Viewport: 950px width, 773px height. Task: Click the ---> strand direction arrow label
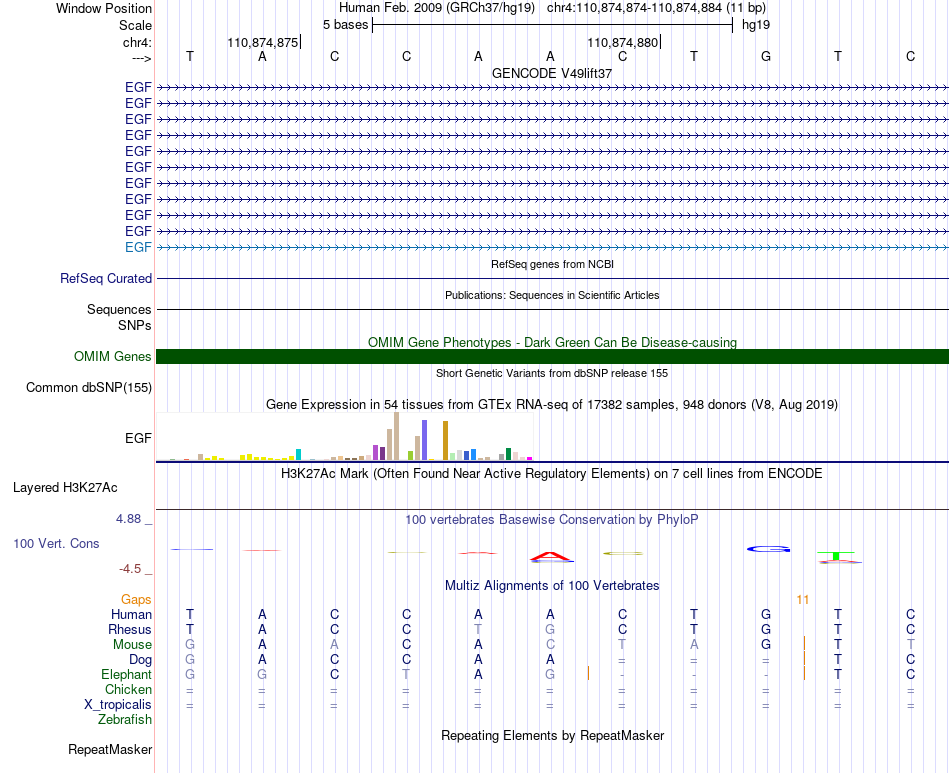coord(141,58)
